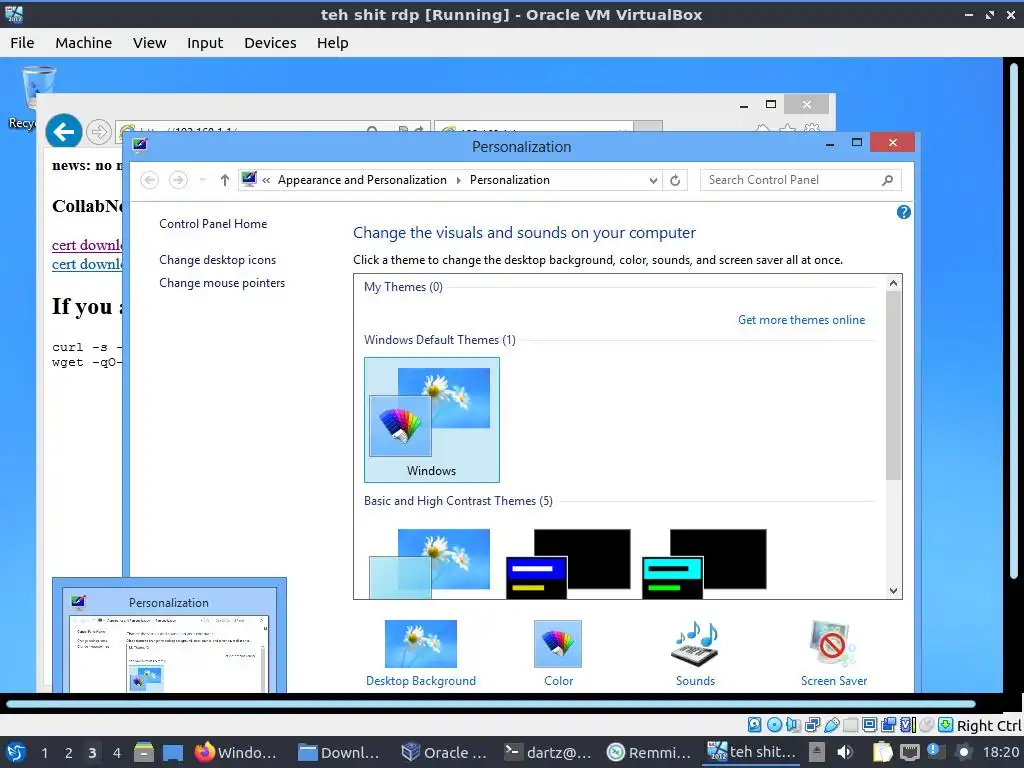Screen dimensions: 1024x768
Task: Switch to the Firefox taskbar window
Action: click(235, 752)
